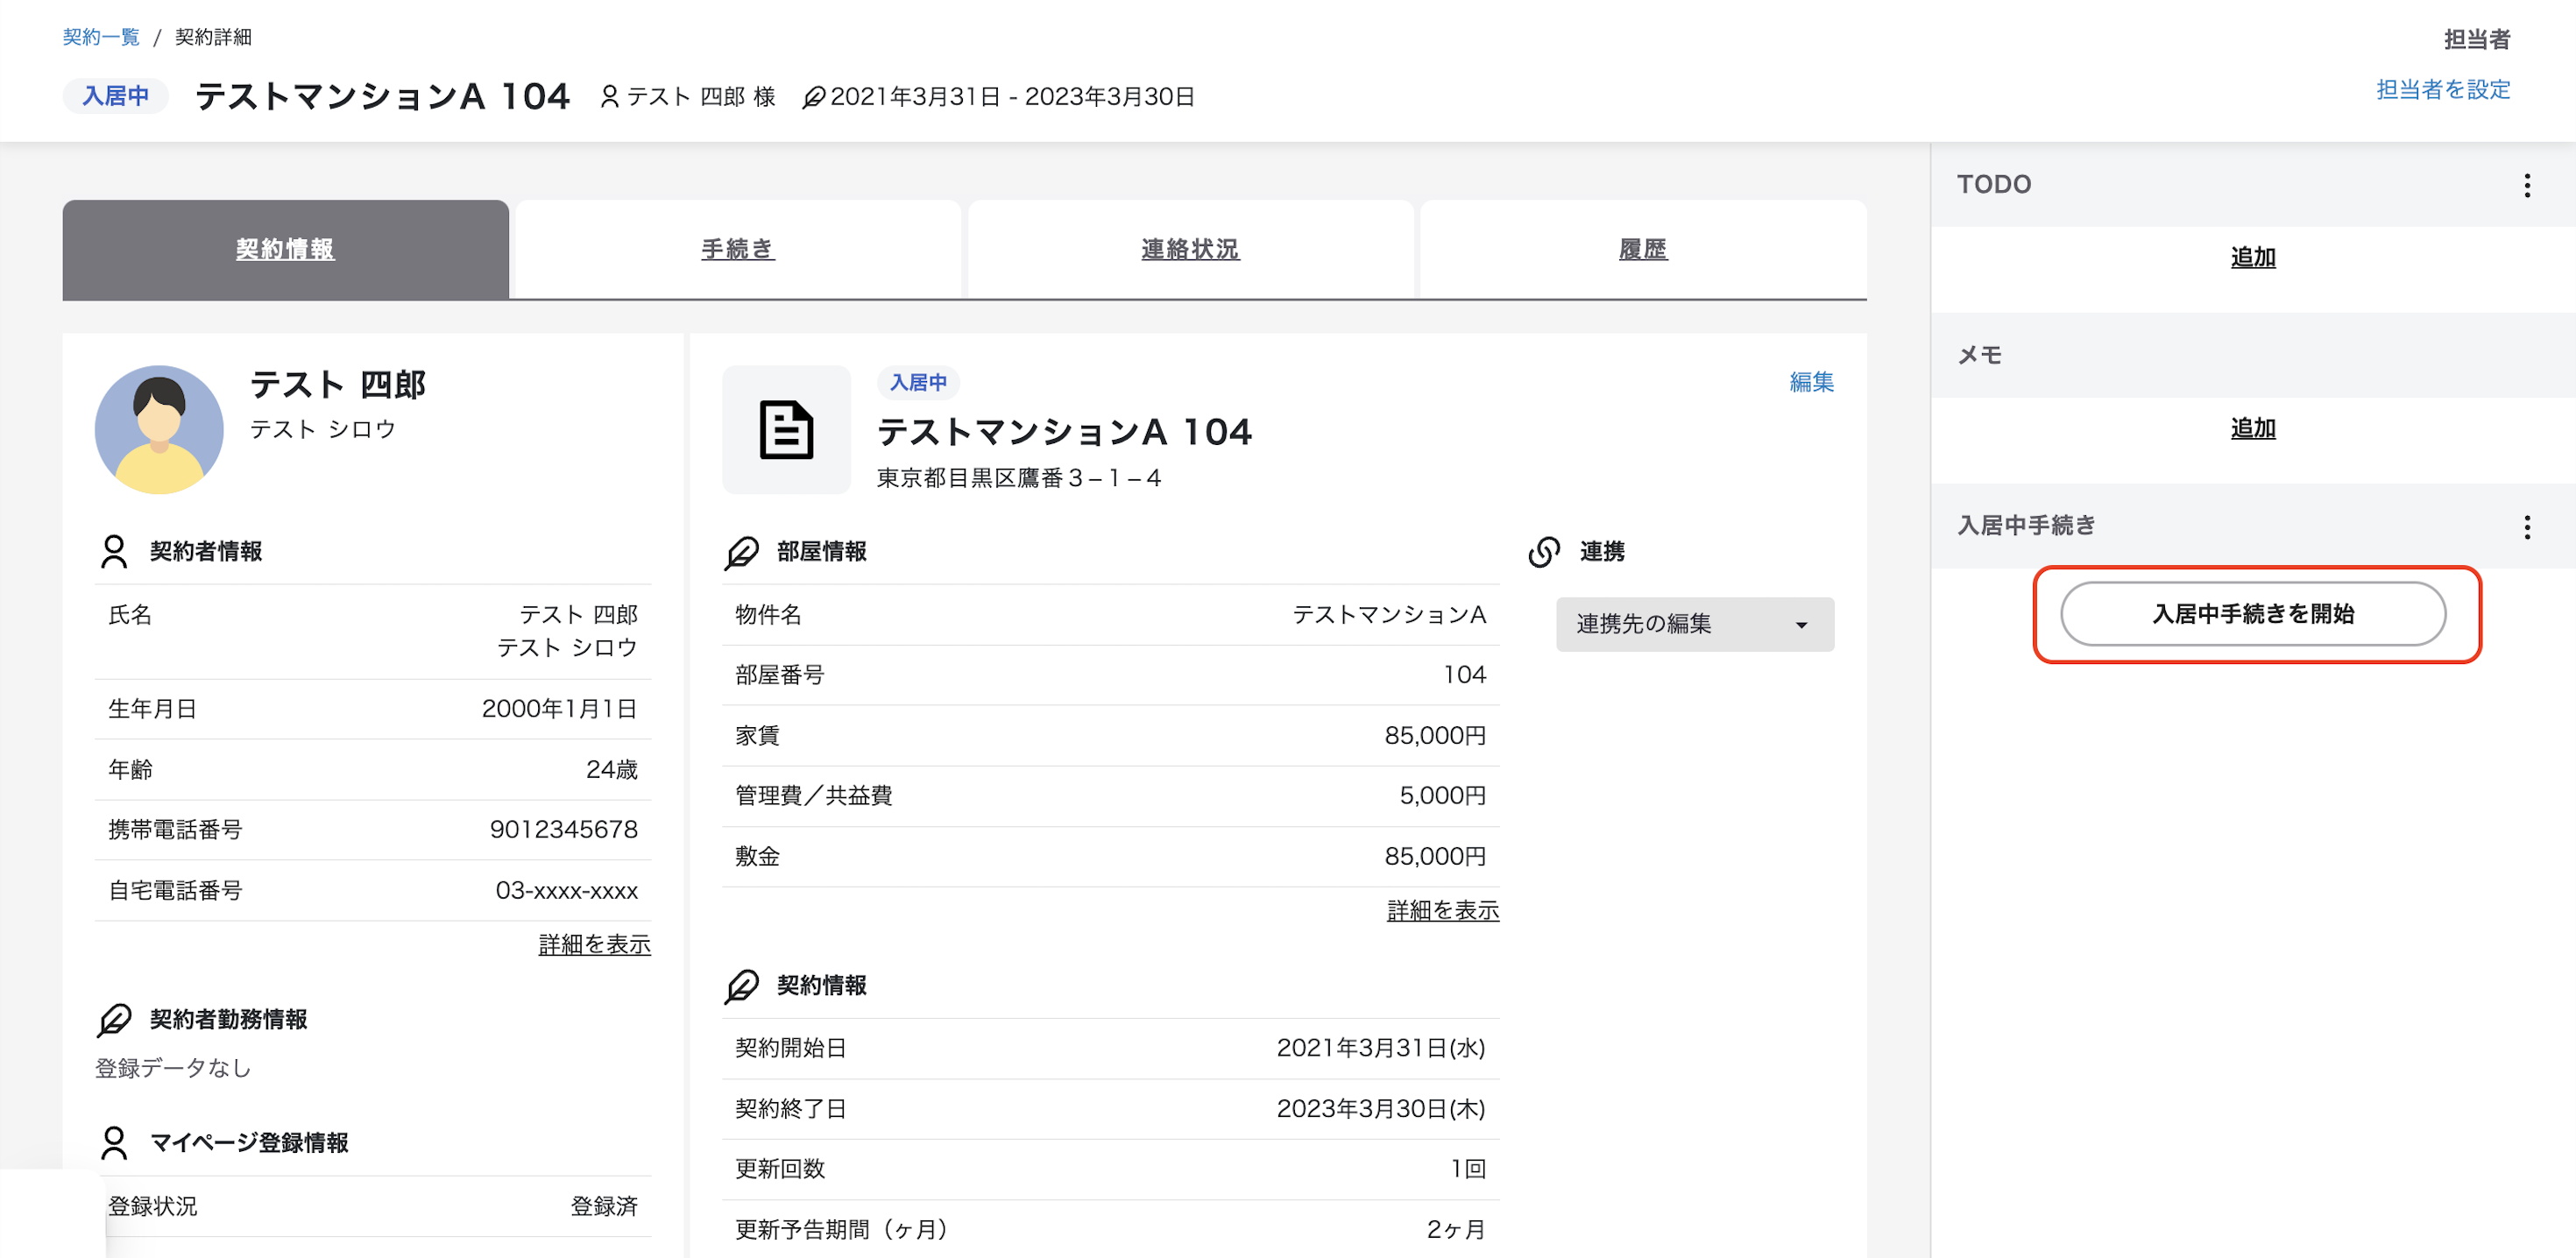Image resolution: width=2576 pixels, height=1258 pixels.
Task: Click the tenant avatar image
Action: pyautogui.click(x=159, y=429)
